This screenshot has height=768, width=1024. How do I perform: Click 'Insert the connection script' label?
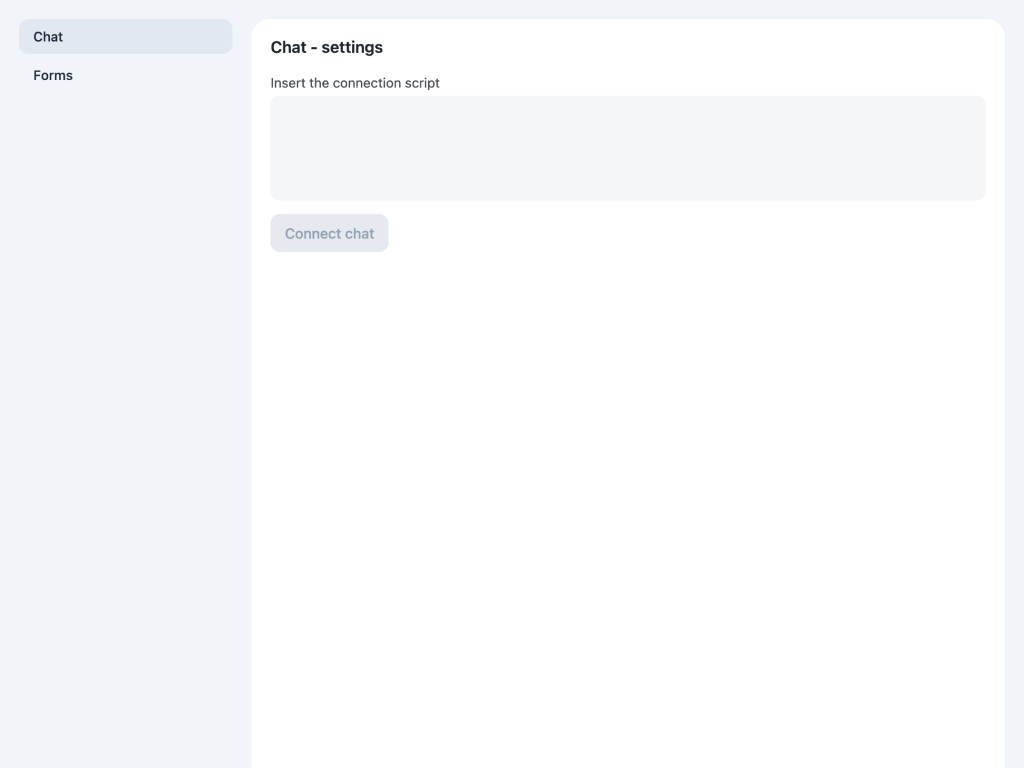point(355,83)
